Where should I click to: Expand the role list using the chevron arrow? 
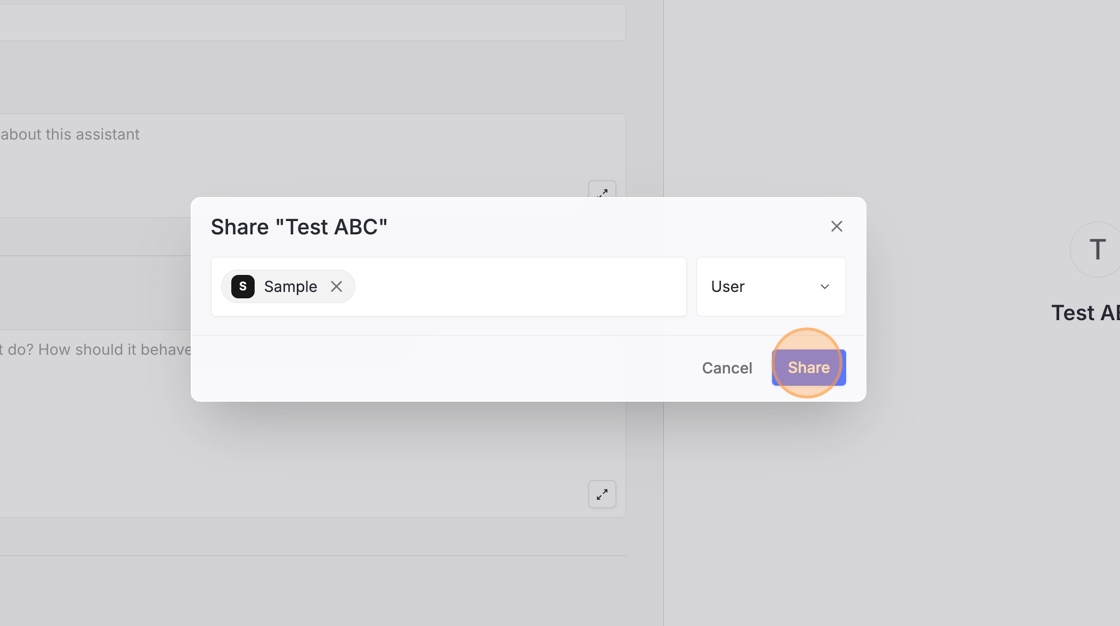pyautogui.click(x=825, y=287)
